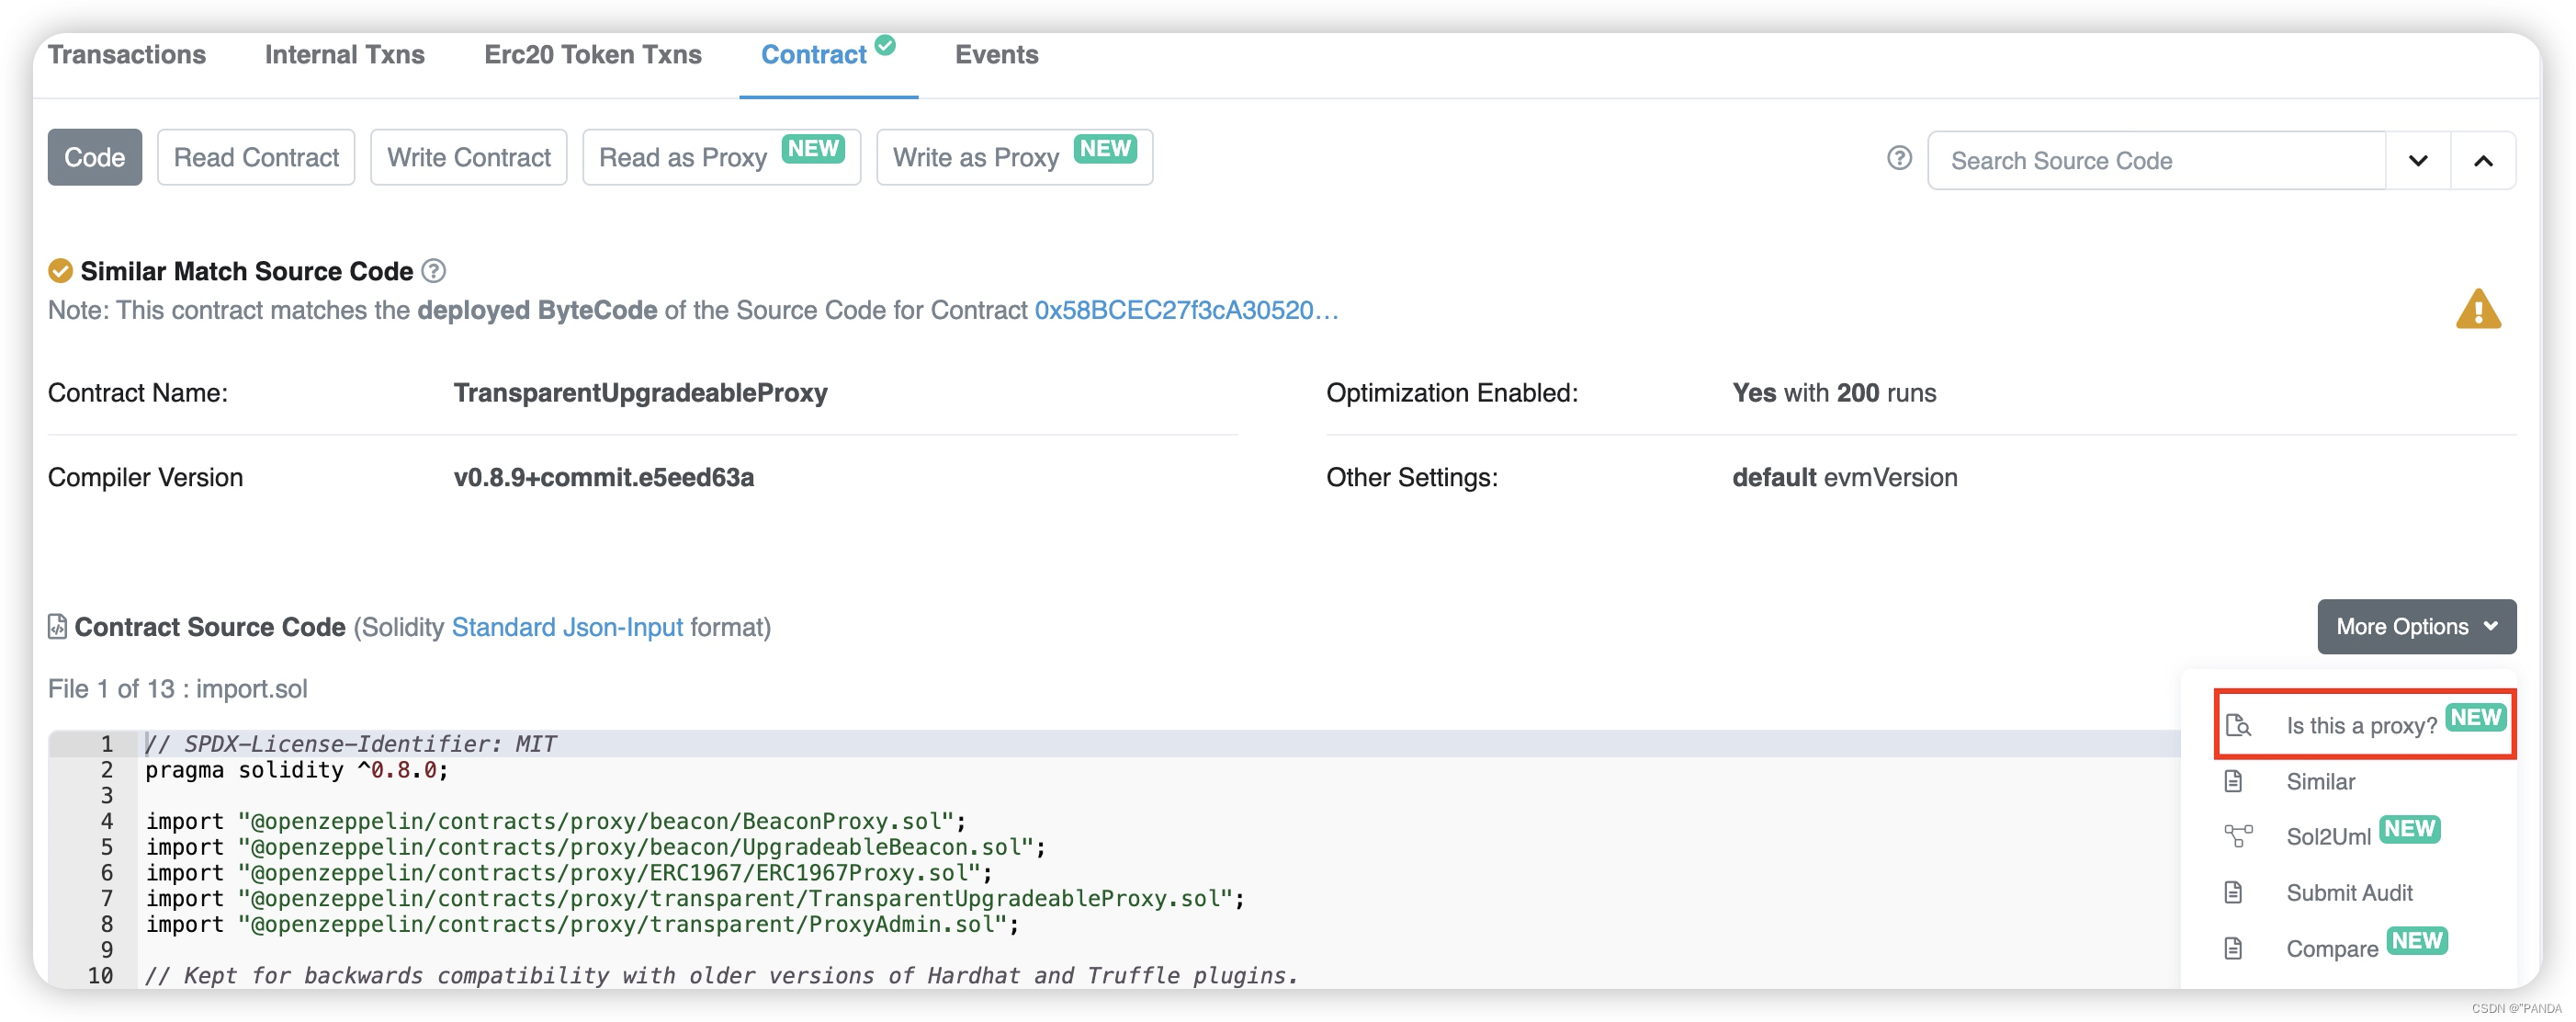Select the contract name TransparentUpgradeableProxy text

click(640, 392)
